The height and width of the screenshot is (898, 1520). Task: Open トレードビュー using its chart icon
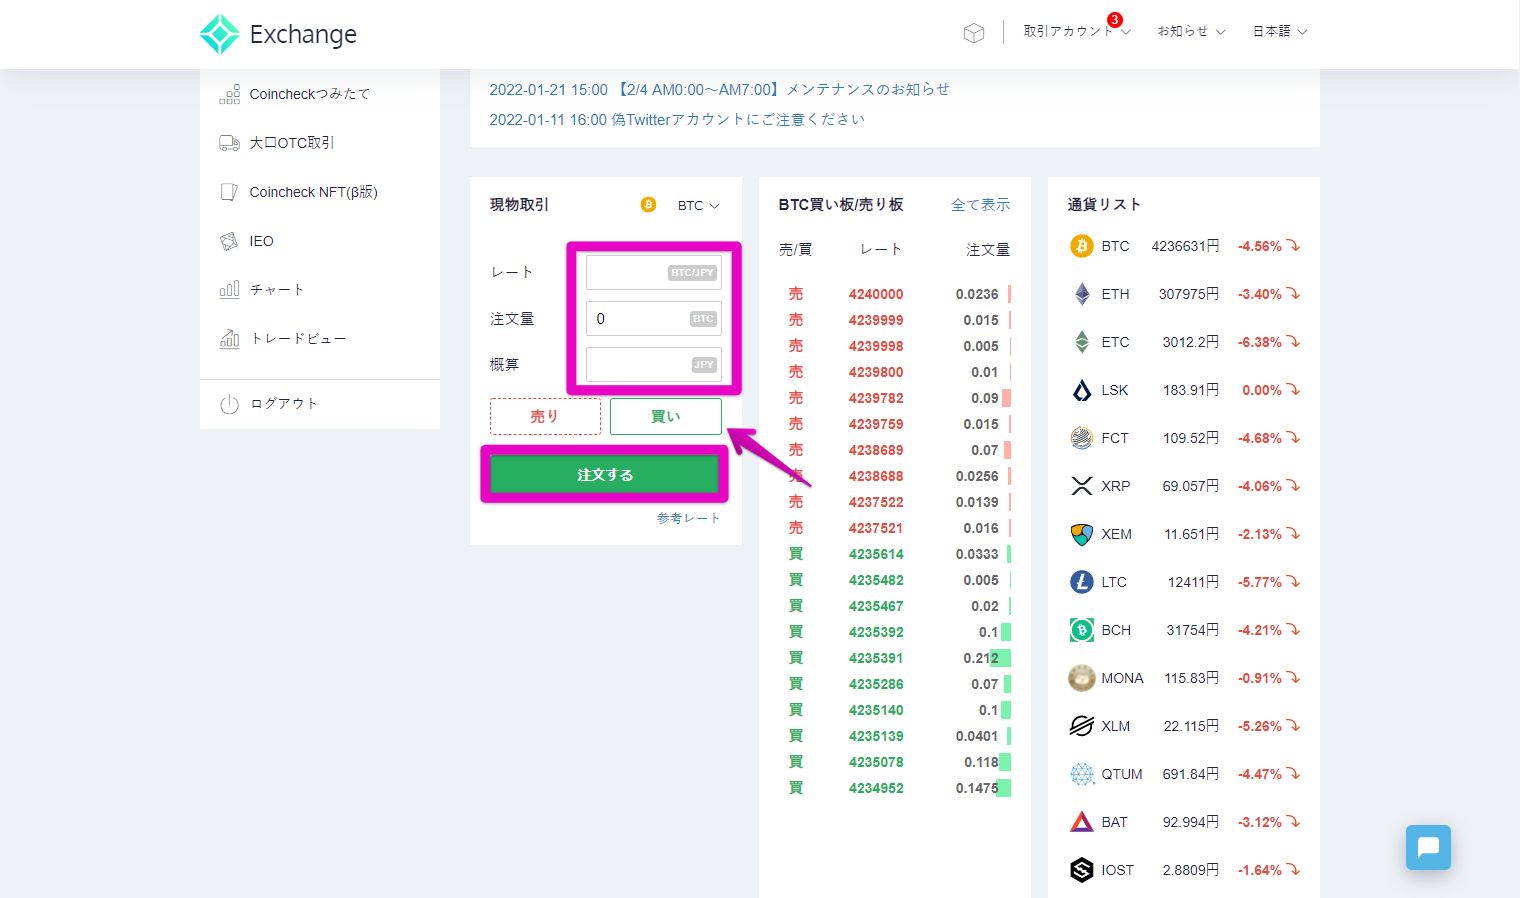click(229, 338)
